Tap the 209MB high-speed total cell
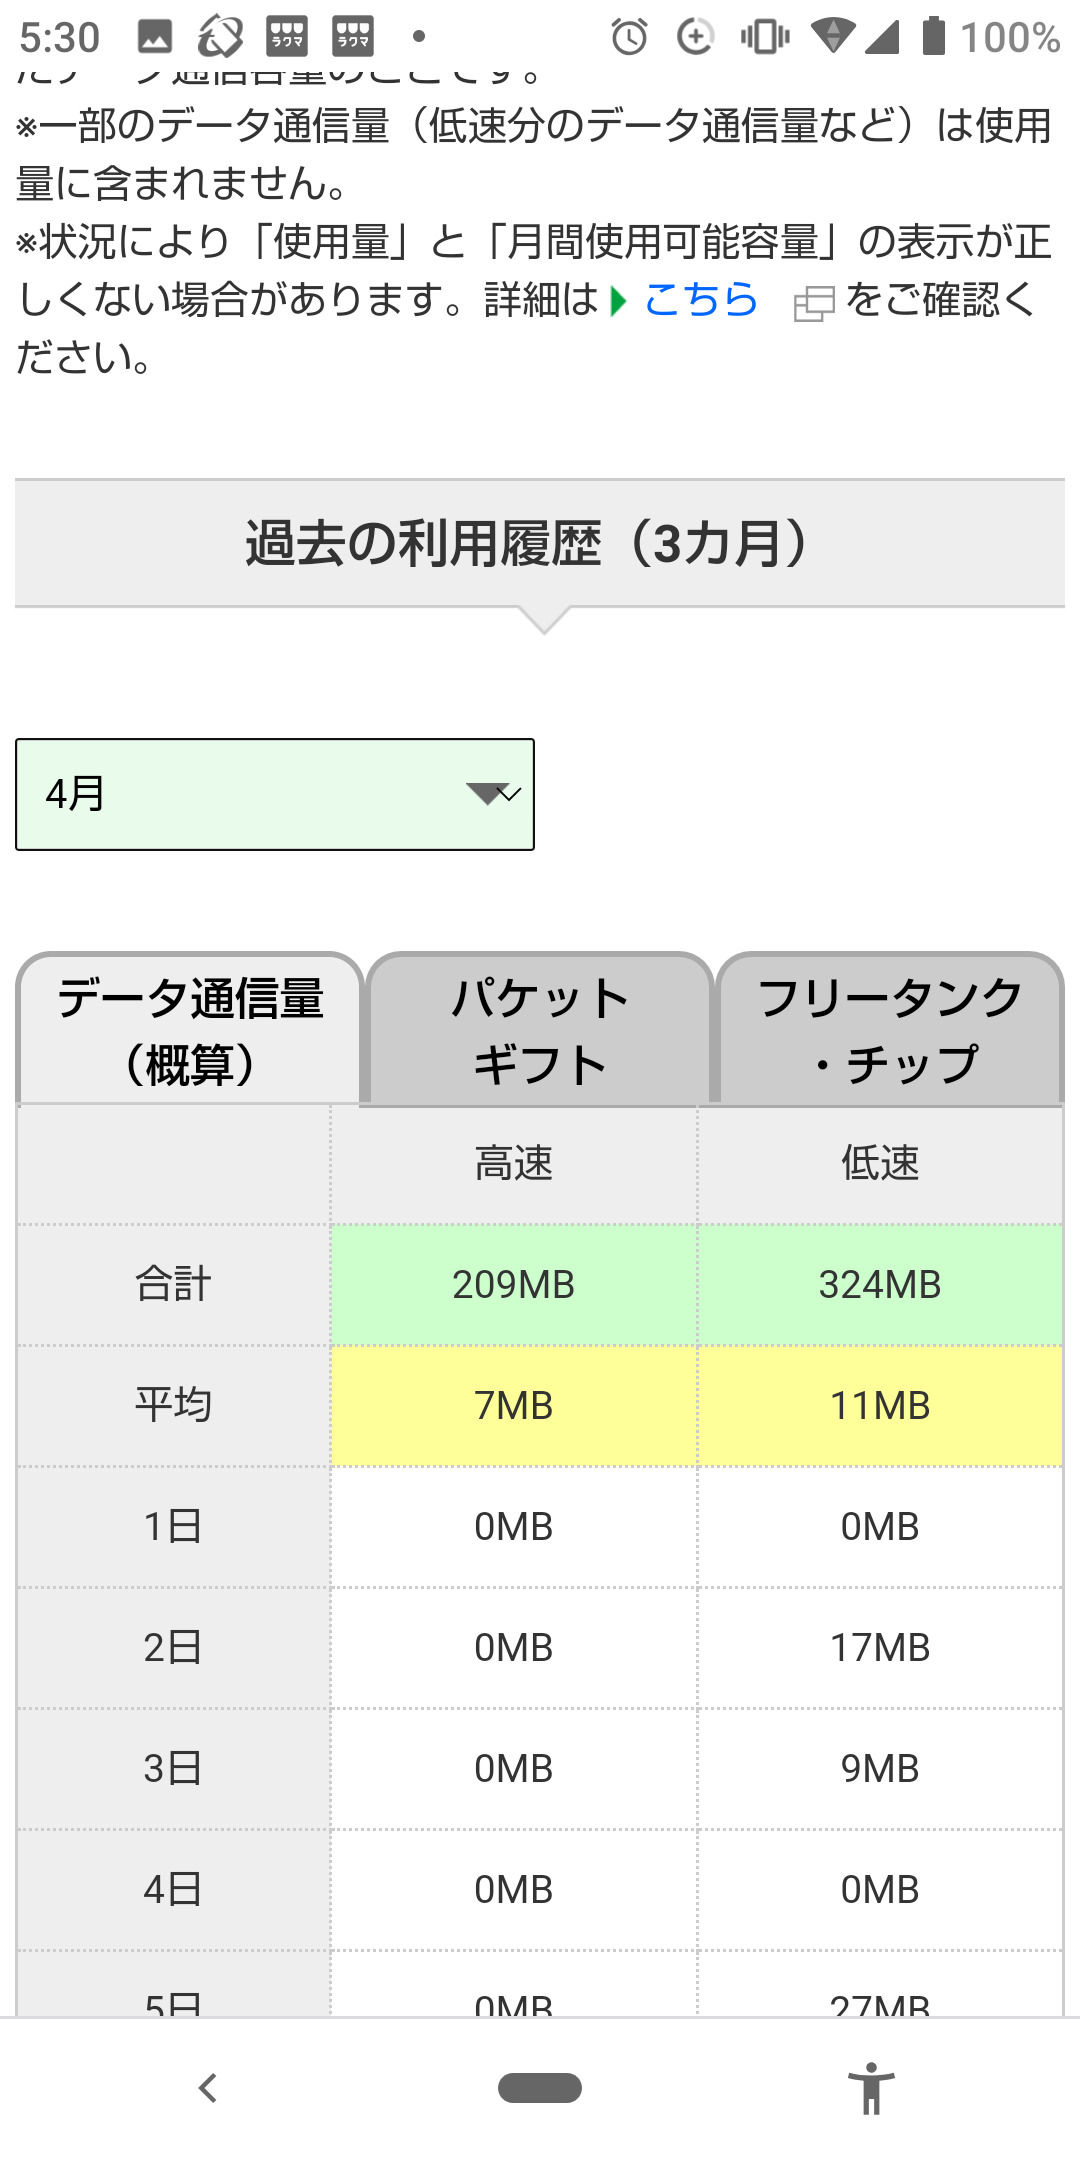This screenshot has height=2160, width=1080. coord(514,1285)
